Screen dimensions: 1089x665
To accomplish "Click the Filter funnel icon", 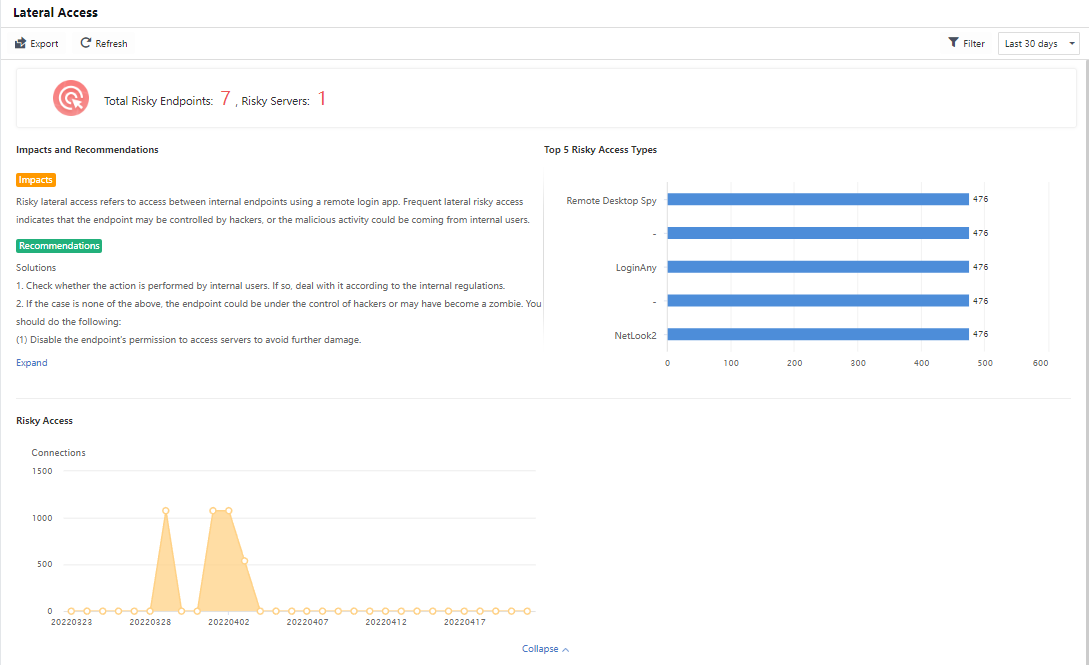I will [x=954, y=43].
